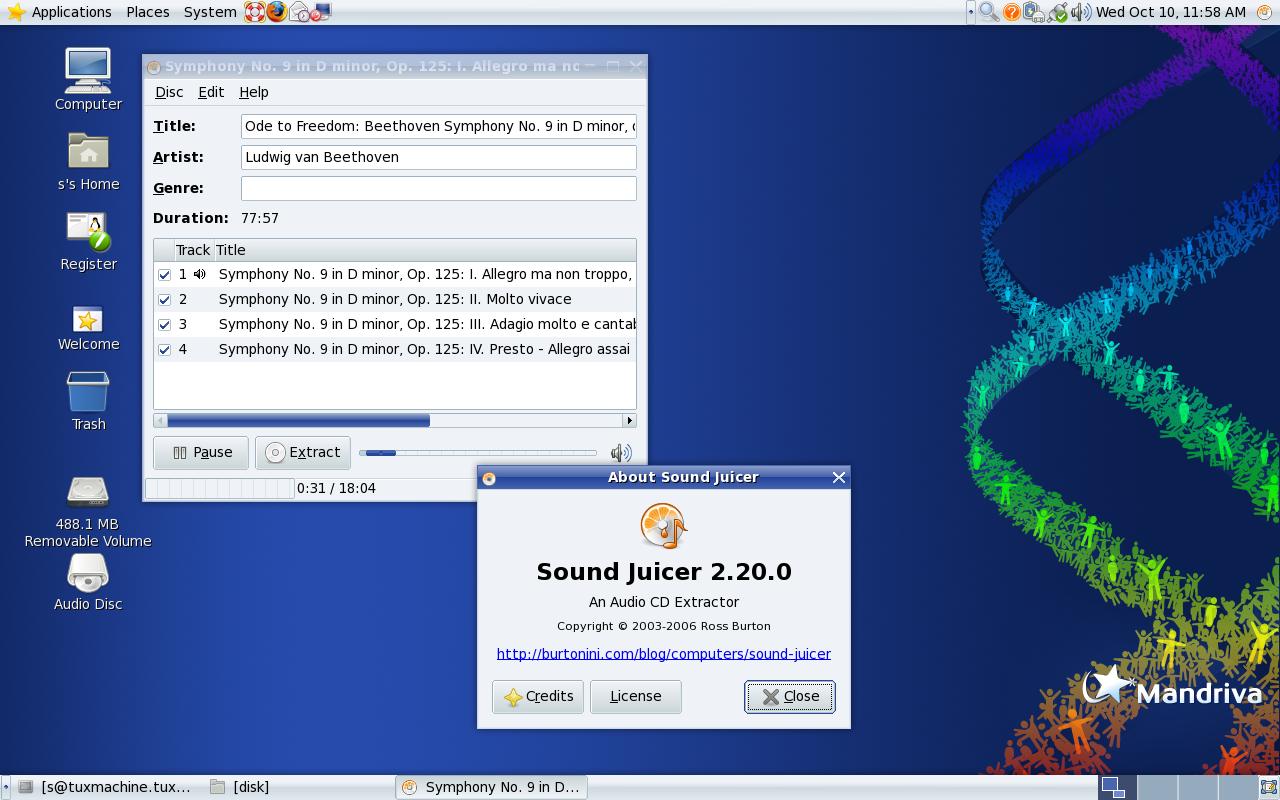Image resolution: width=1280 pixels, height=800 pixels.
Task: Click the Credits button
Action: [x=538, y=696]
